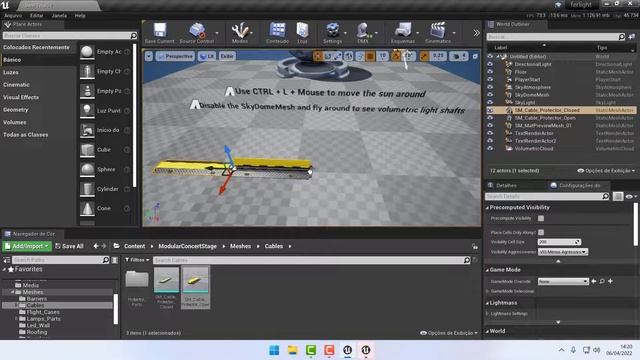Viewport: 640px width, 360px height.
Task: Toggle grid snapping orange button in viewport
Action: click(370, 56)
